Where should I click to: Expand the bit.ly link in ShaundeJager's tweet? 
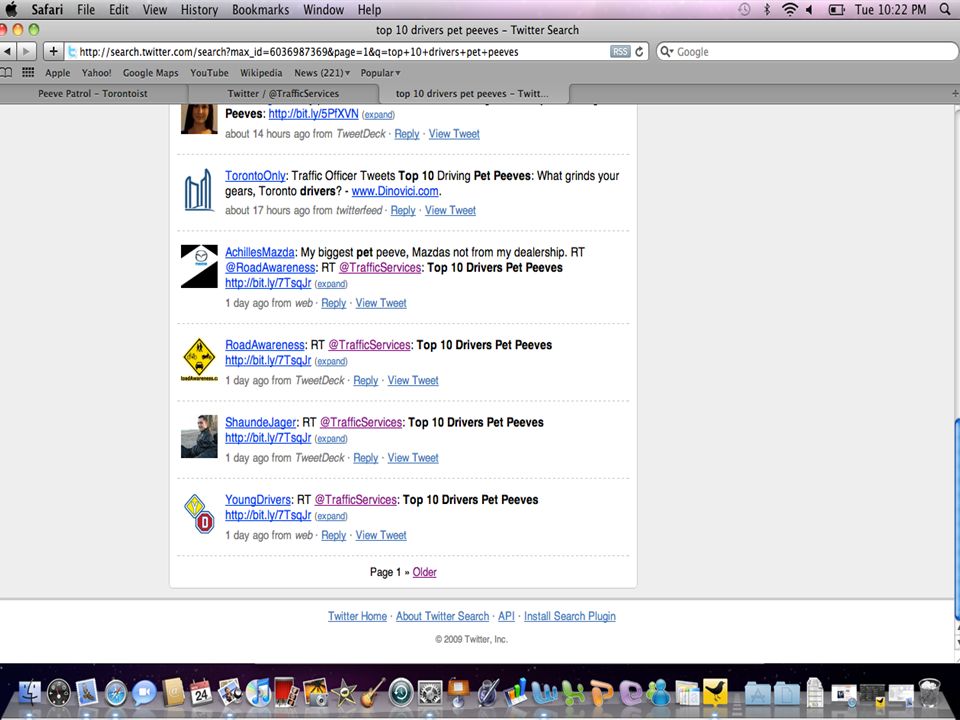tap(331, 439)
